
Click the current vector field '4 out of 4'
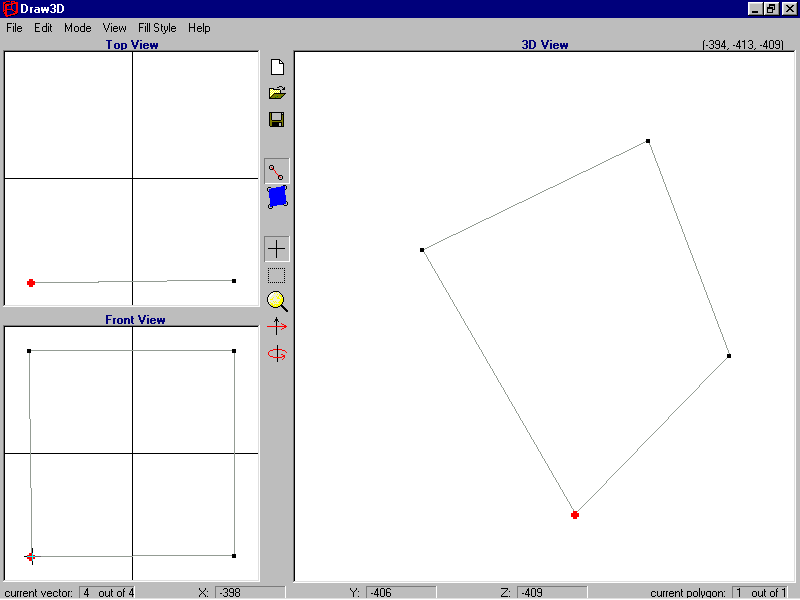coord(107,592)
